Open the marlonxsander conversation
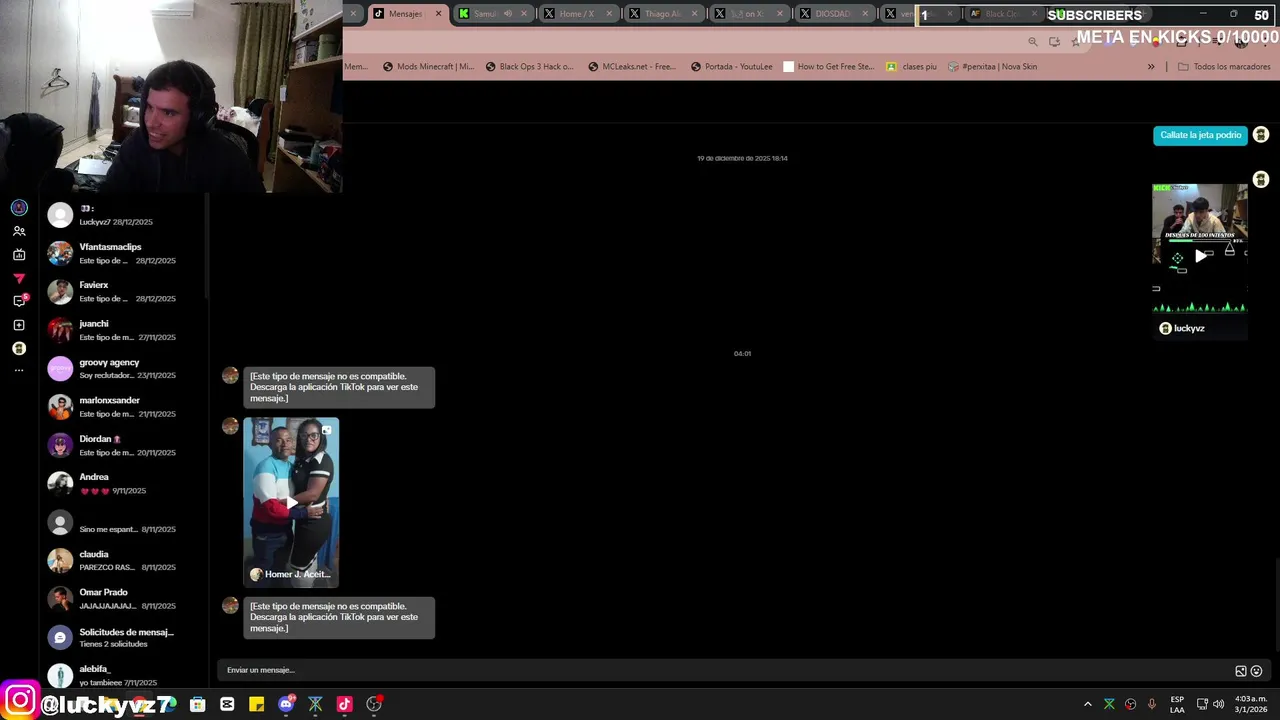Image resolution: width=1280 pixels, height=720 pixels. (125, 407)
